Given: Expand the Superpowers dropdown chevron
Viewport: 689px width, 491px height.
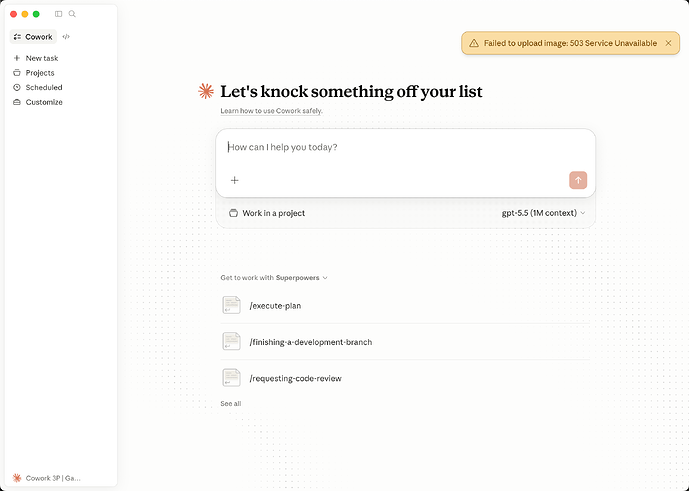Looking at the screenshot, I should coord(325,278).
